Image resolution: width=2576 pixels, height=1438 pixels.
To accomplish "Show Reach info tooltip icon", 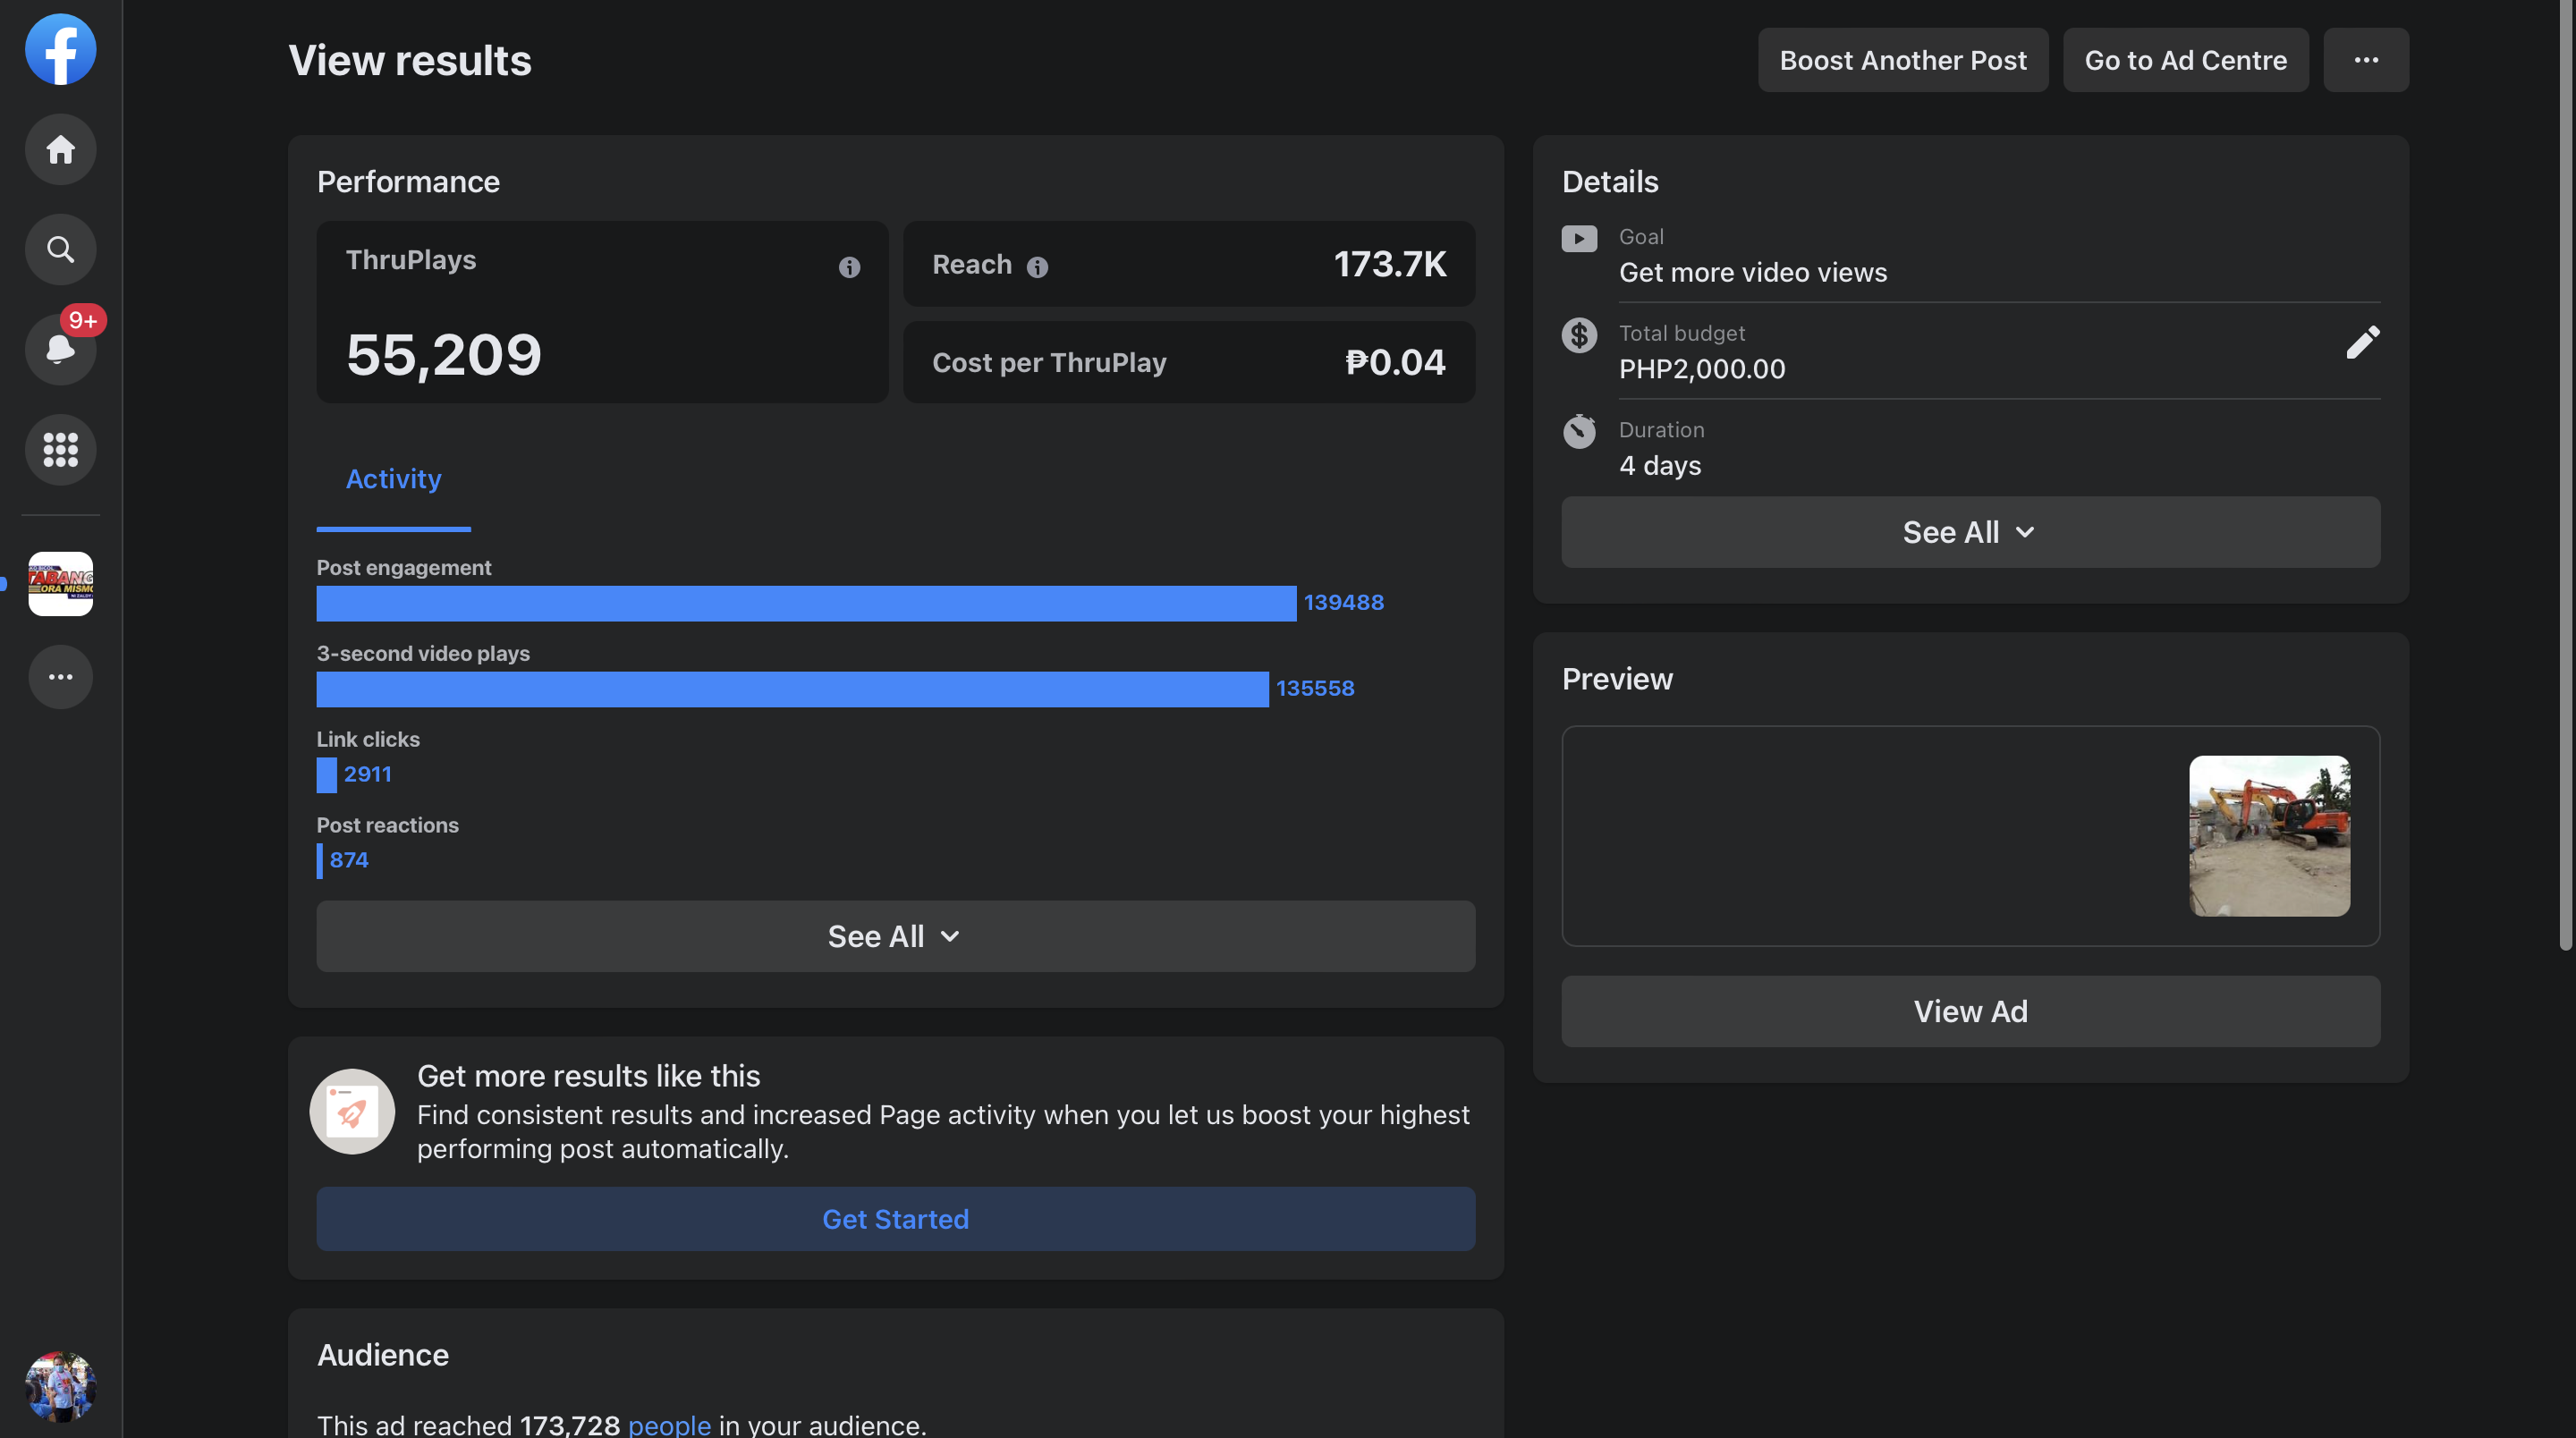I will (1037, 267).
